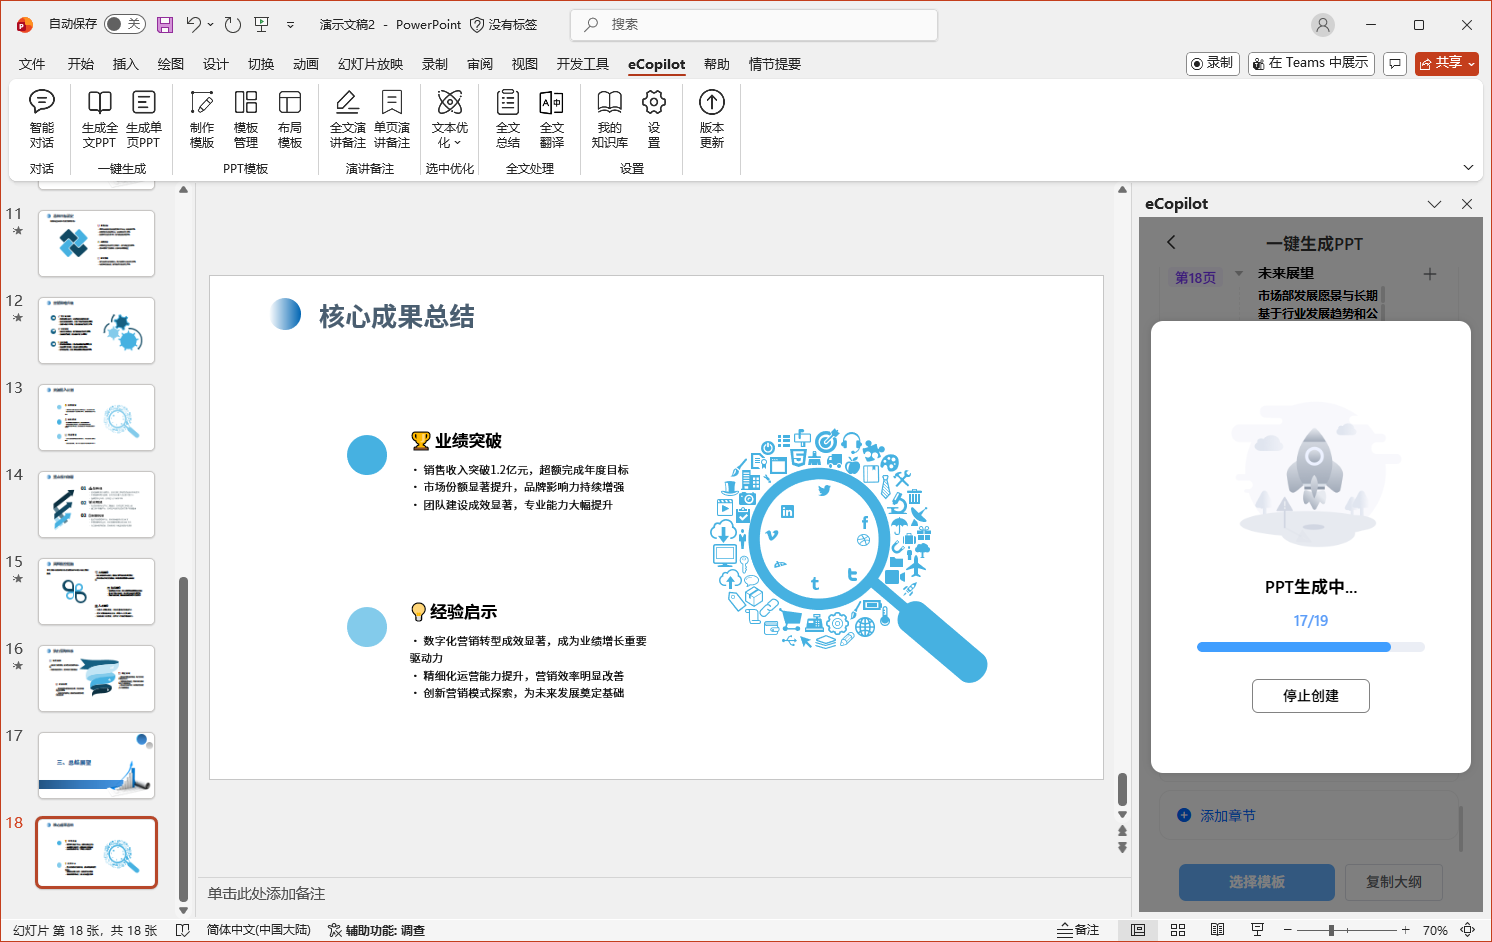Check for updates via 版本更新 icon
Screen dimensions: 1492x942
[711, 120]
